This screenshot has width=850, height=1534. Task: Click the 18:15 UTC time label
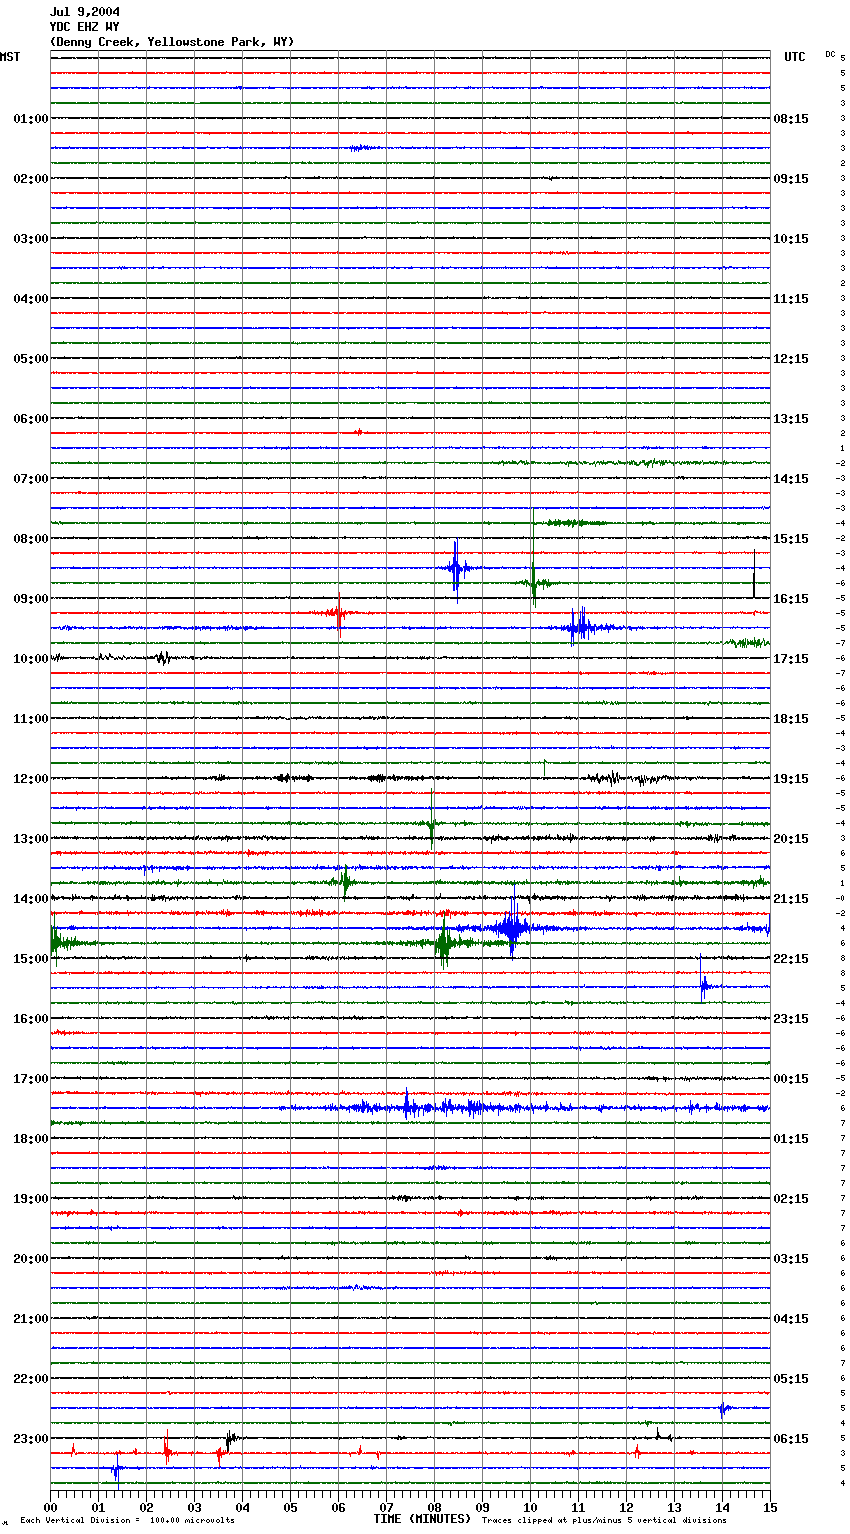tap(791, 719)
